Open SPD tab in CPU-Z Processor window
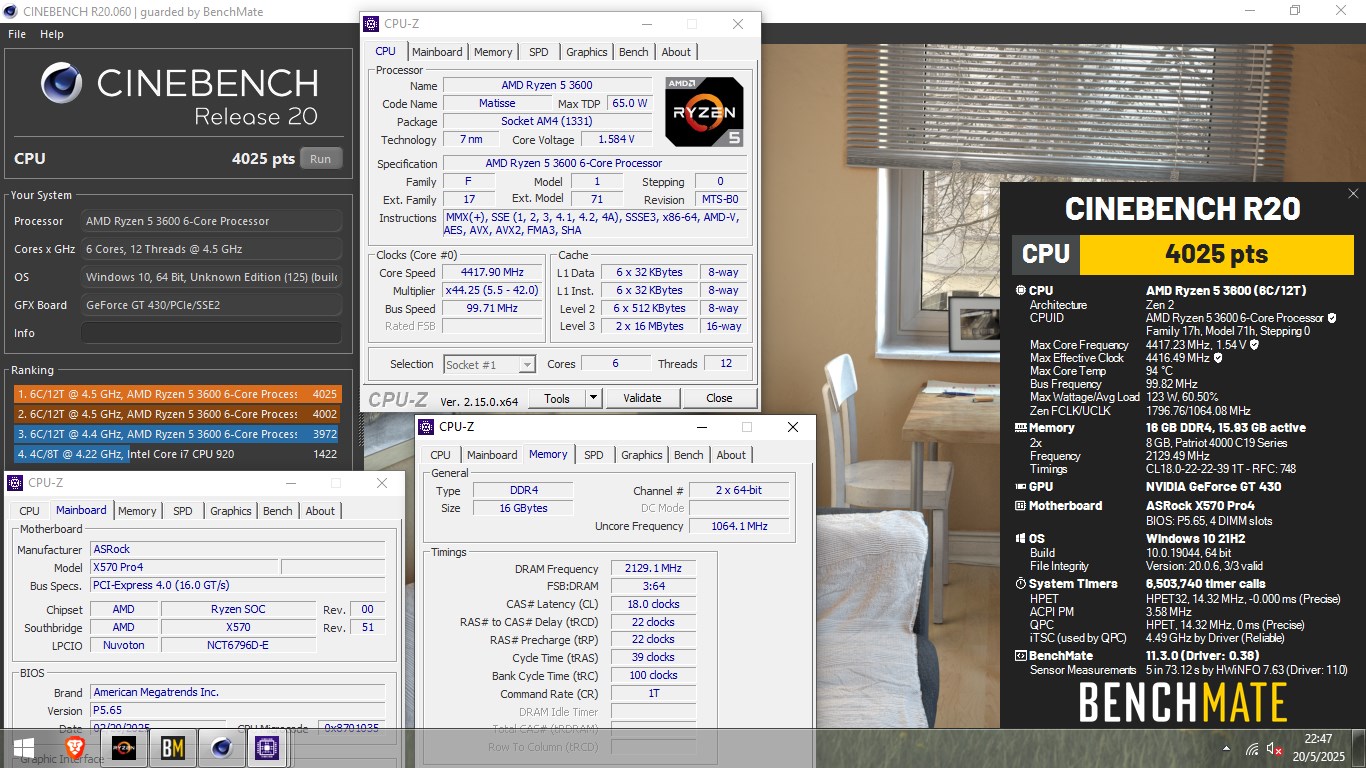 point(539,52)
